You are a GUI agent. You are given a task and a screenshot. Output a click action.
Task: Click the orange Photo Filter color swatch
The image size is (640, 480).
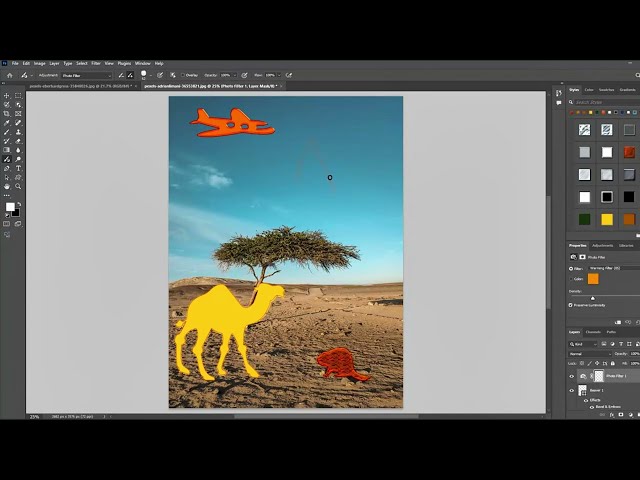(593, 279)
